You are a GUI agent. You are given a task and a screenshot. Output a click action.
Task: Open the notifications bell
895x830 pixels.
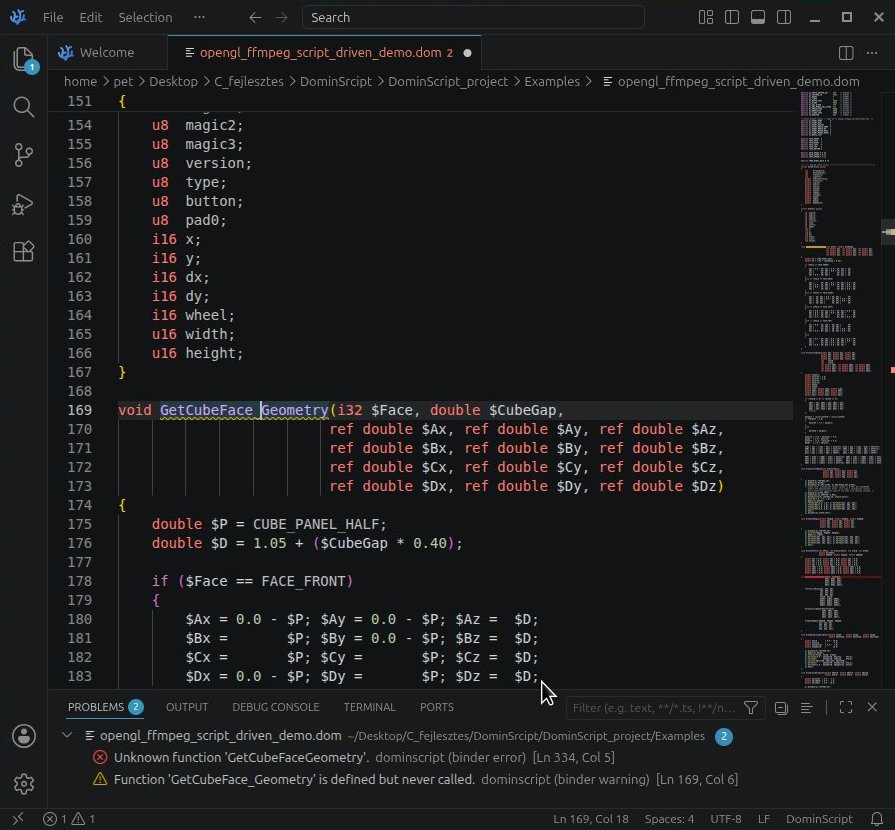pyautogui.click(x=877, y=819)
